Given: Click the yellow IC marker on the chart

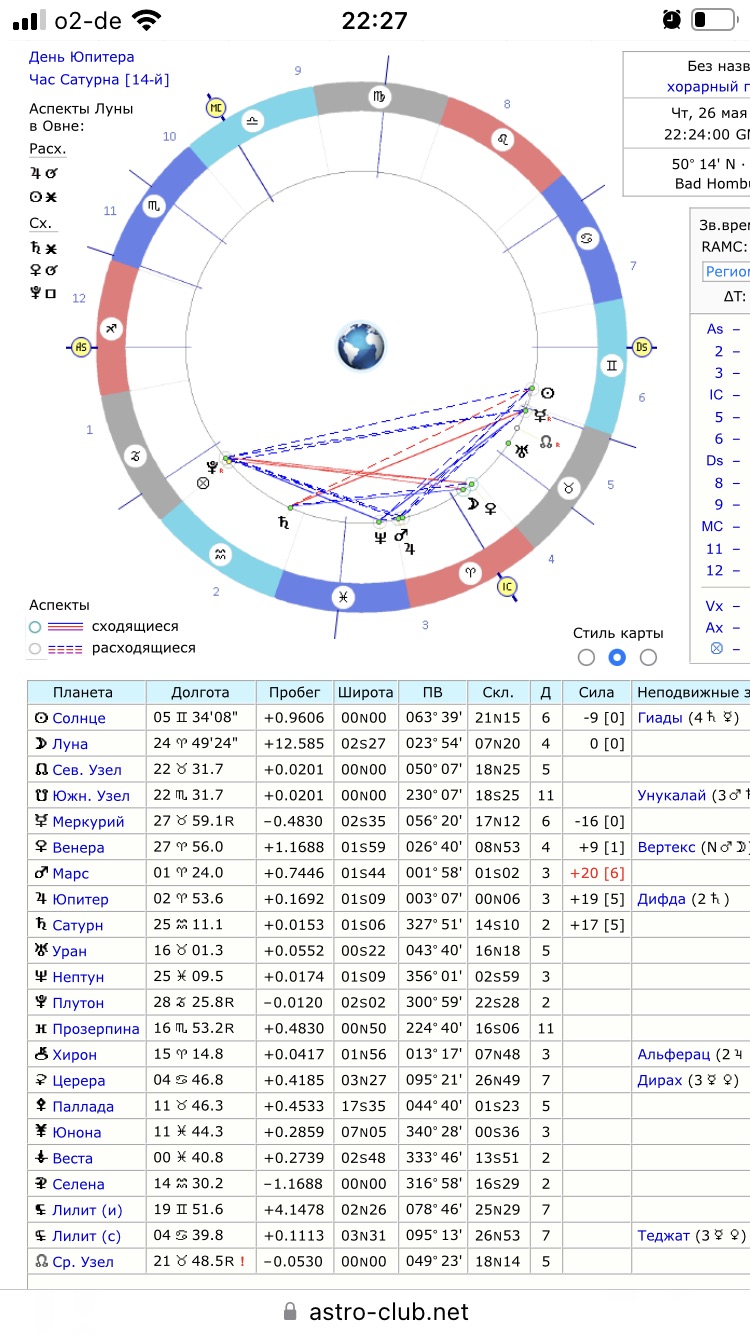Looking at the screenshot, I should pyautogui.click(x=507, y=587).
